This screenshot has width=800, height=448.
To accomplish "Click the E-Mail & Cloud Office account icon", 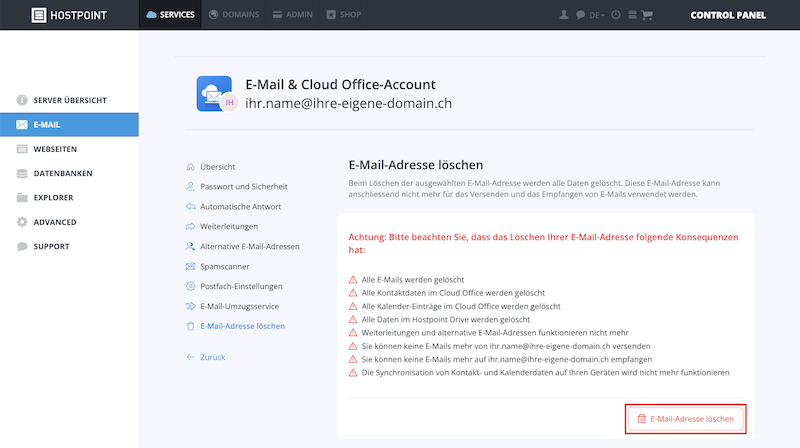I will tap(214, 93).
